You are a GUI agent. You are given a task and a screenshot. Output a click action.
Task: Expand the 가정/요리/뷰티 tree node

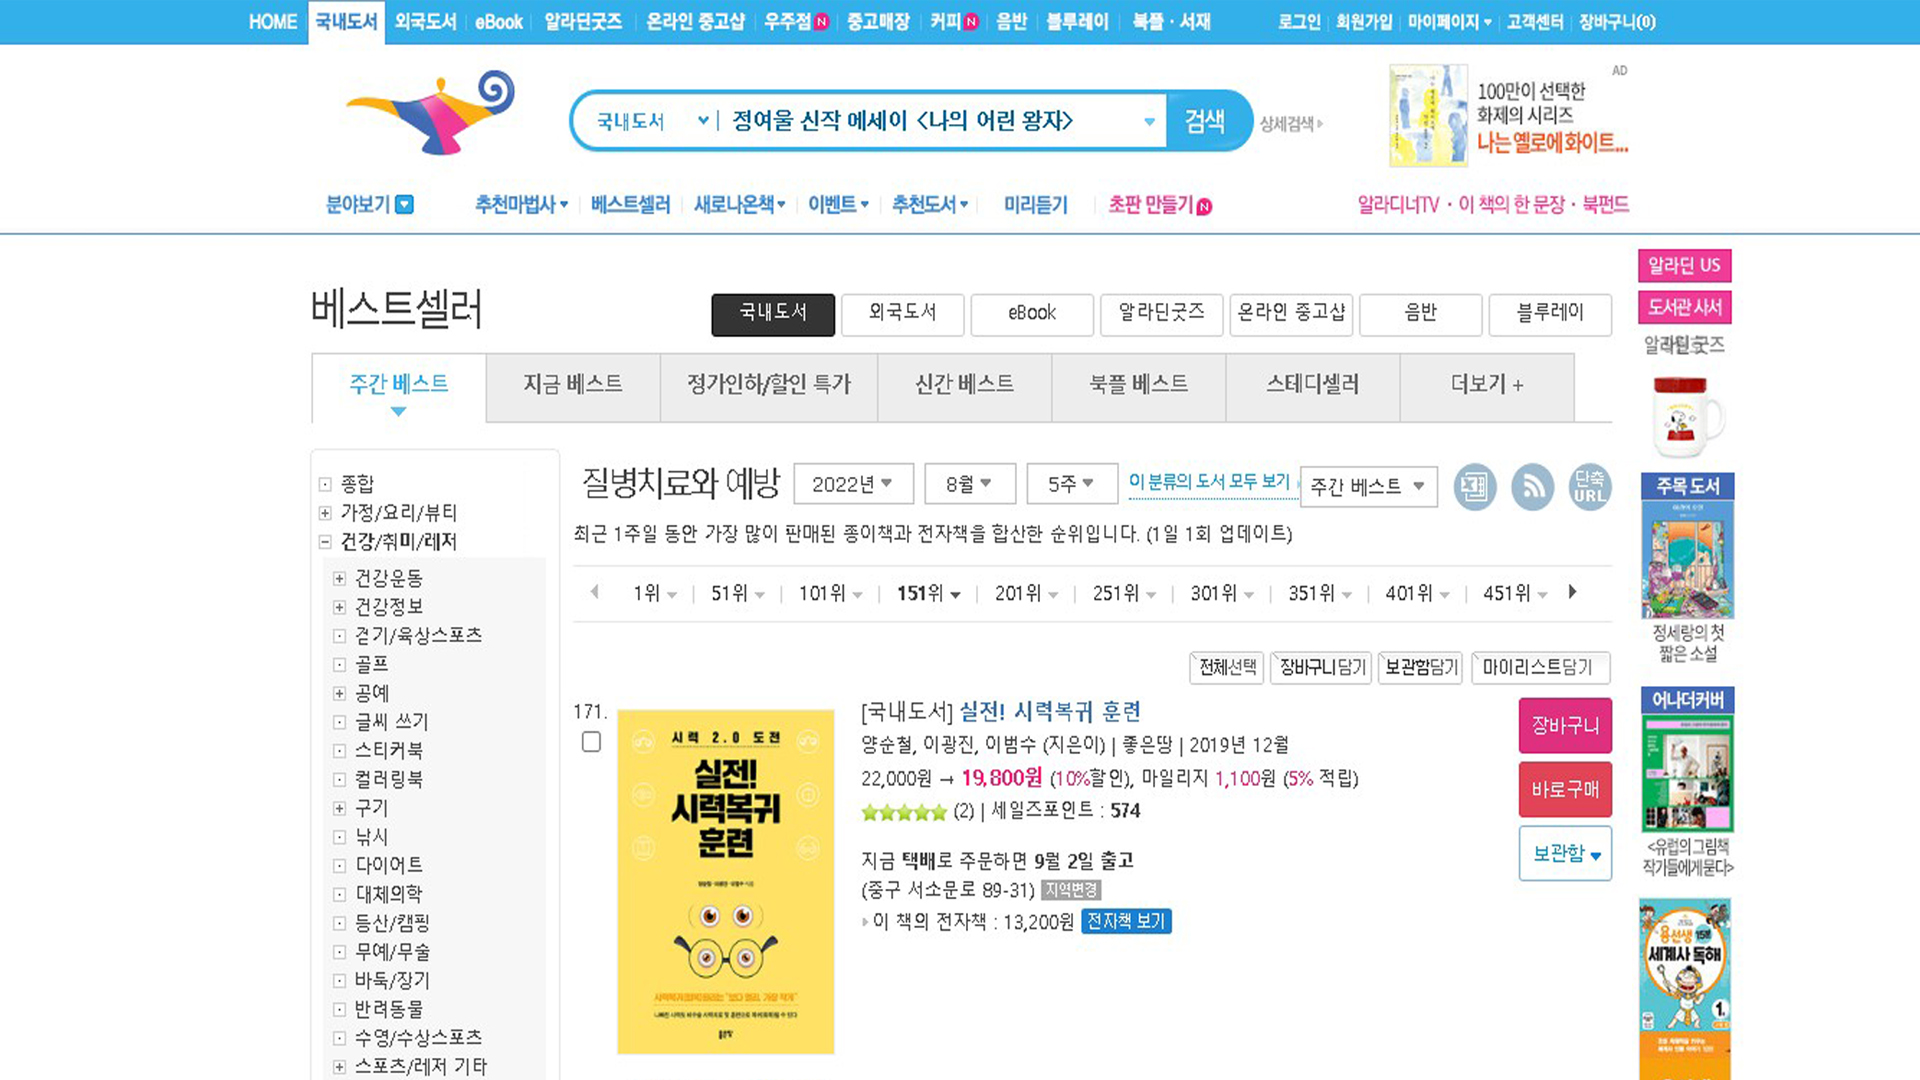pyautogui.click(x=325, y=513)
